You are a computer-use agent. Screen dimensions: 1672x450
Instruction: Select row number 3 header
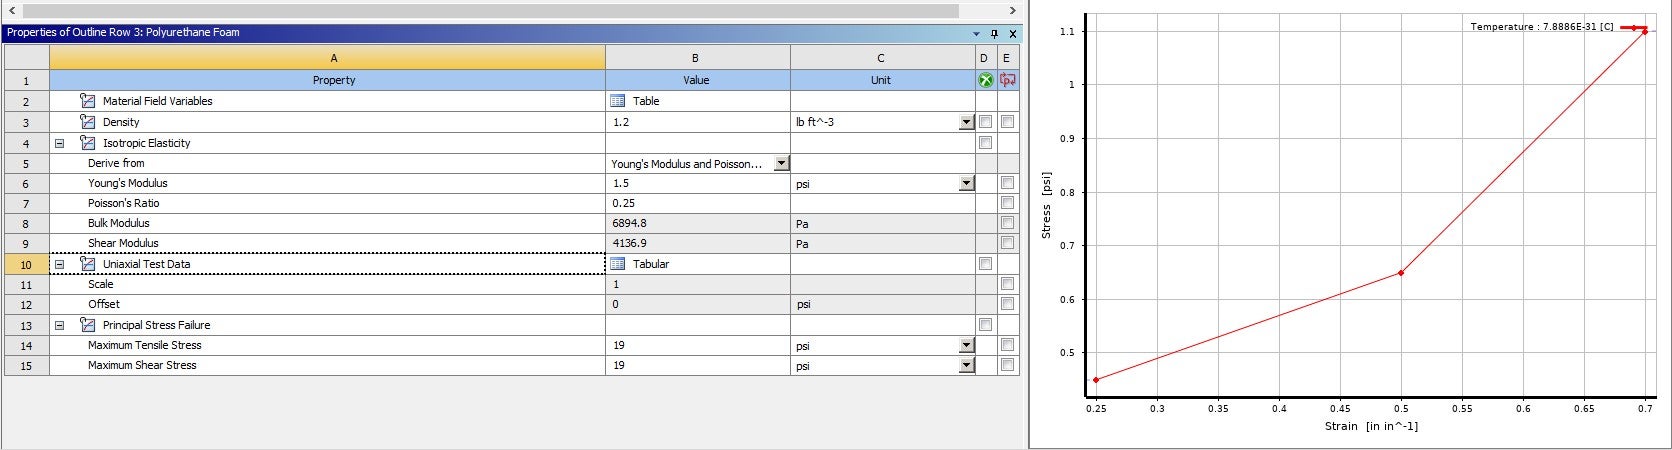[x=27, y=122]
